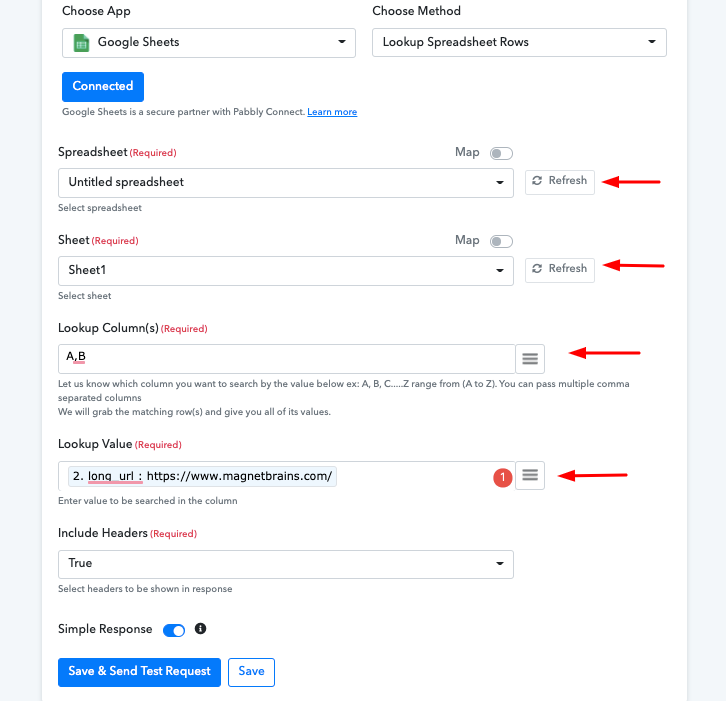Expand the Sheet1 dropdown
Image resolution: width=726 pixels, height=701 pixels.
[285, 271]
